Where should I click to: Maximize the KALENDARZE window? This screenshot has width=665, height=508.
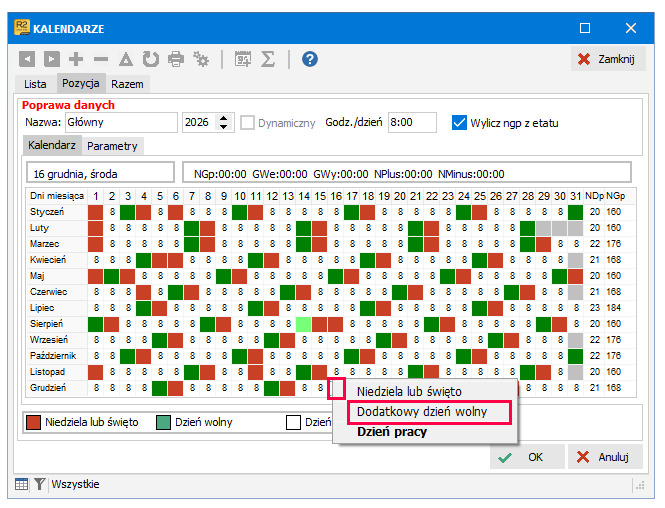[585, 28]
